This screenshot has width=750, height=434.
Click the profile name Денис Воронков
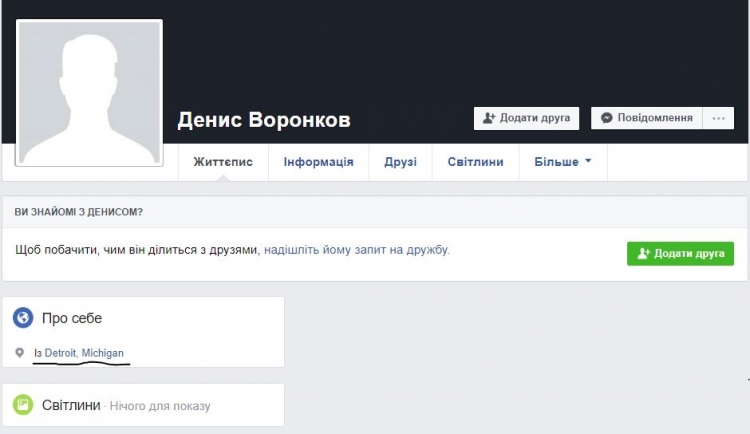[x=264, y=121]
